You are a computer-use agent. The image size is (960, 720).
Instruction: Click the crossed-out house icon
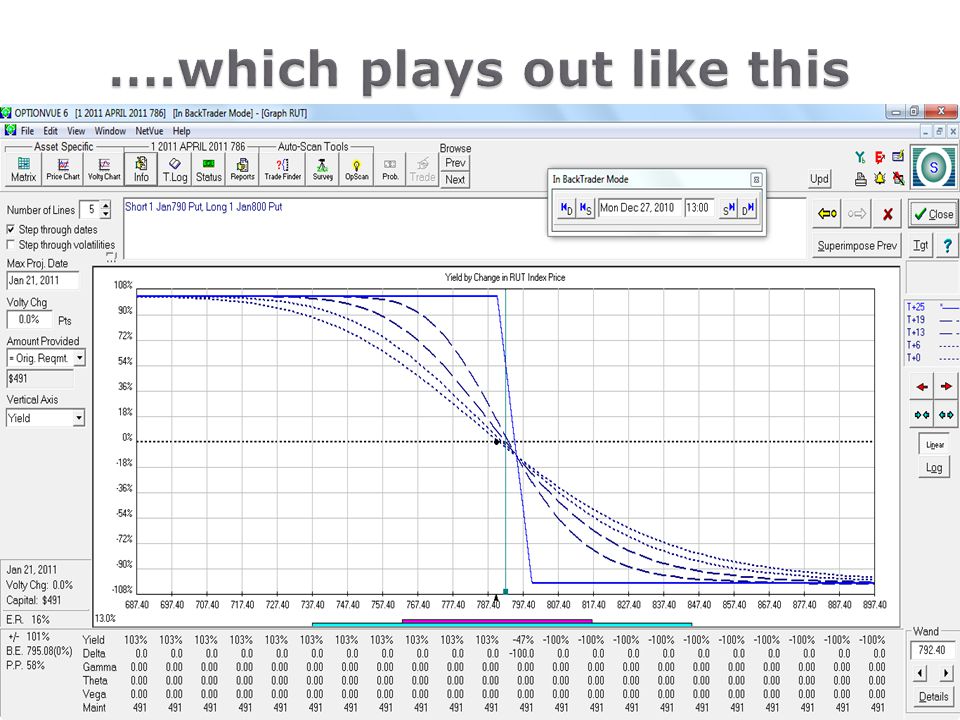pyautogui.click(x=898, y=179)
